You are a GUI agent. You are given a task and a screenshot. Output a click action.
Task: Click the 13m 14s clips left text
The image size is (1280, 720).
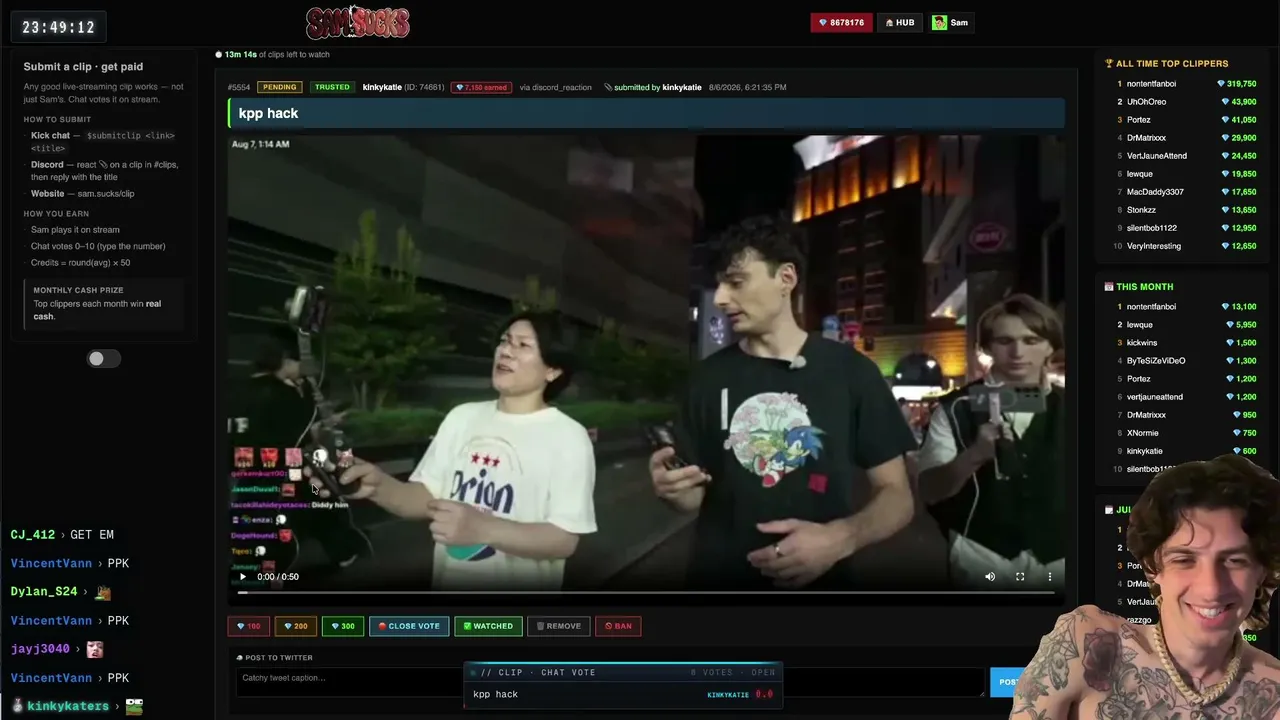pos(272,54)
